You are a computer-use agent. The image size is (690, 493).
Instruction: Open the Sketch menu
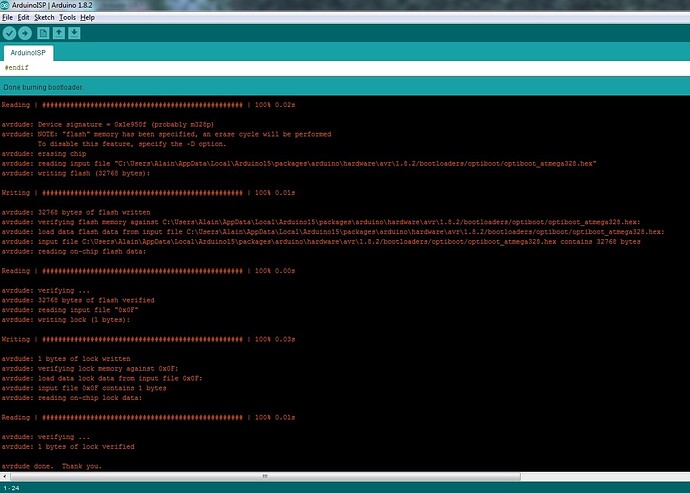point(44,18)
